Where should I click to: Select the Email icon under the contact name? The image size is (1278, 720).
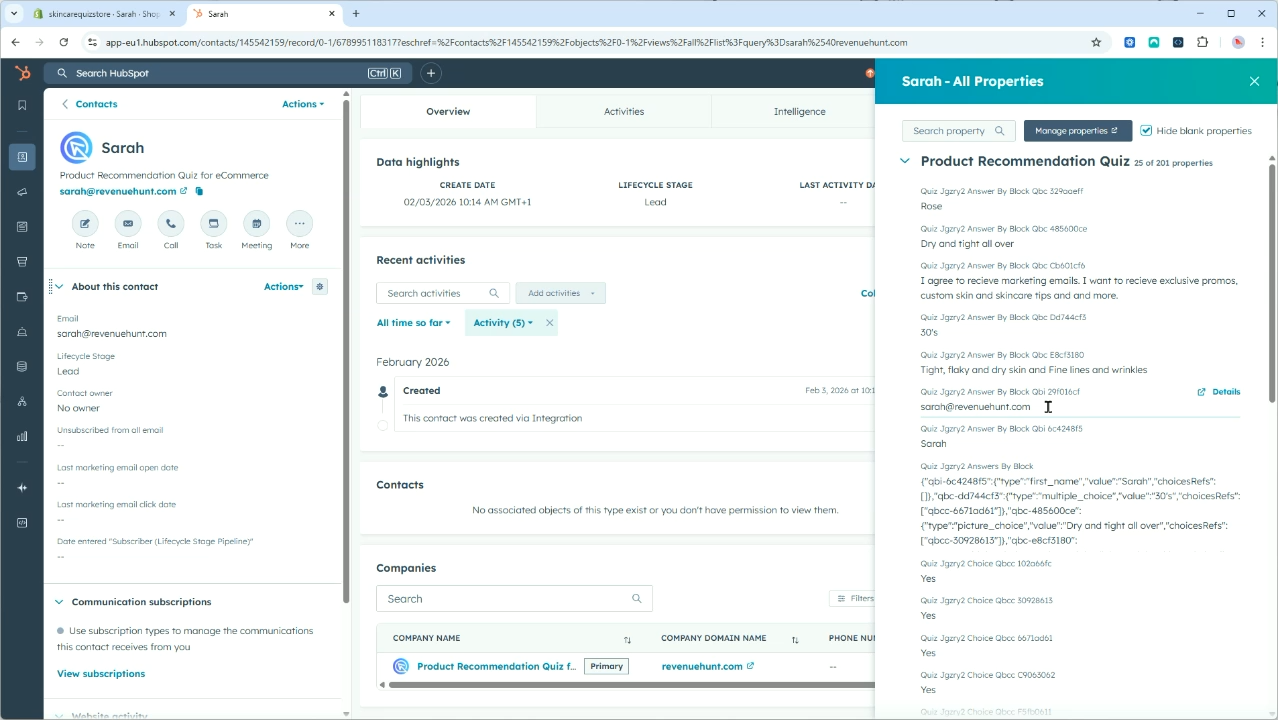click(x=128, y=224)
